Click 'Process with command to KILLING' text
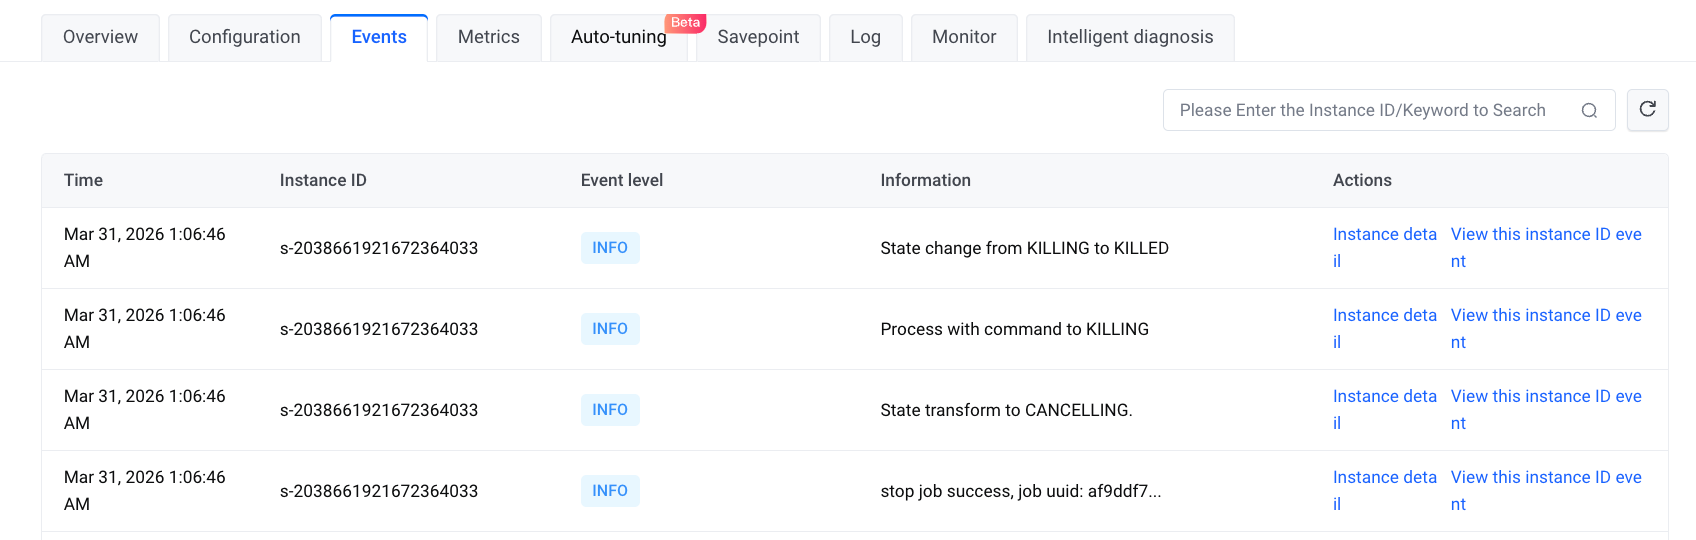Viewport: 1696px width, 540px height. (x=1014, y=329)
